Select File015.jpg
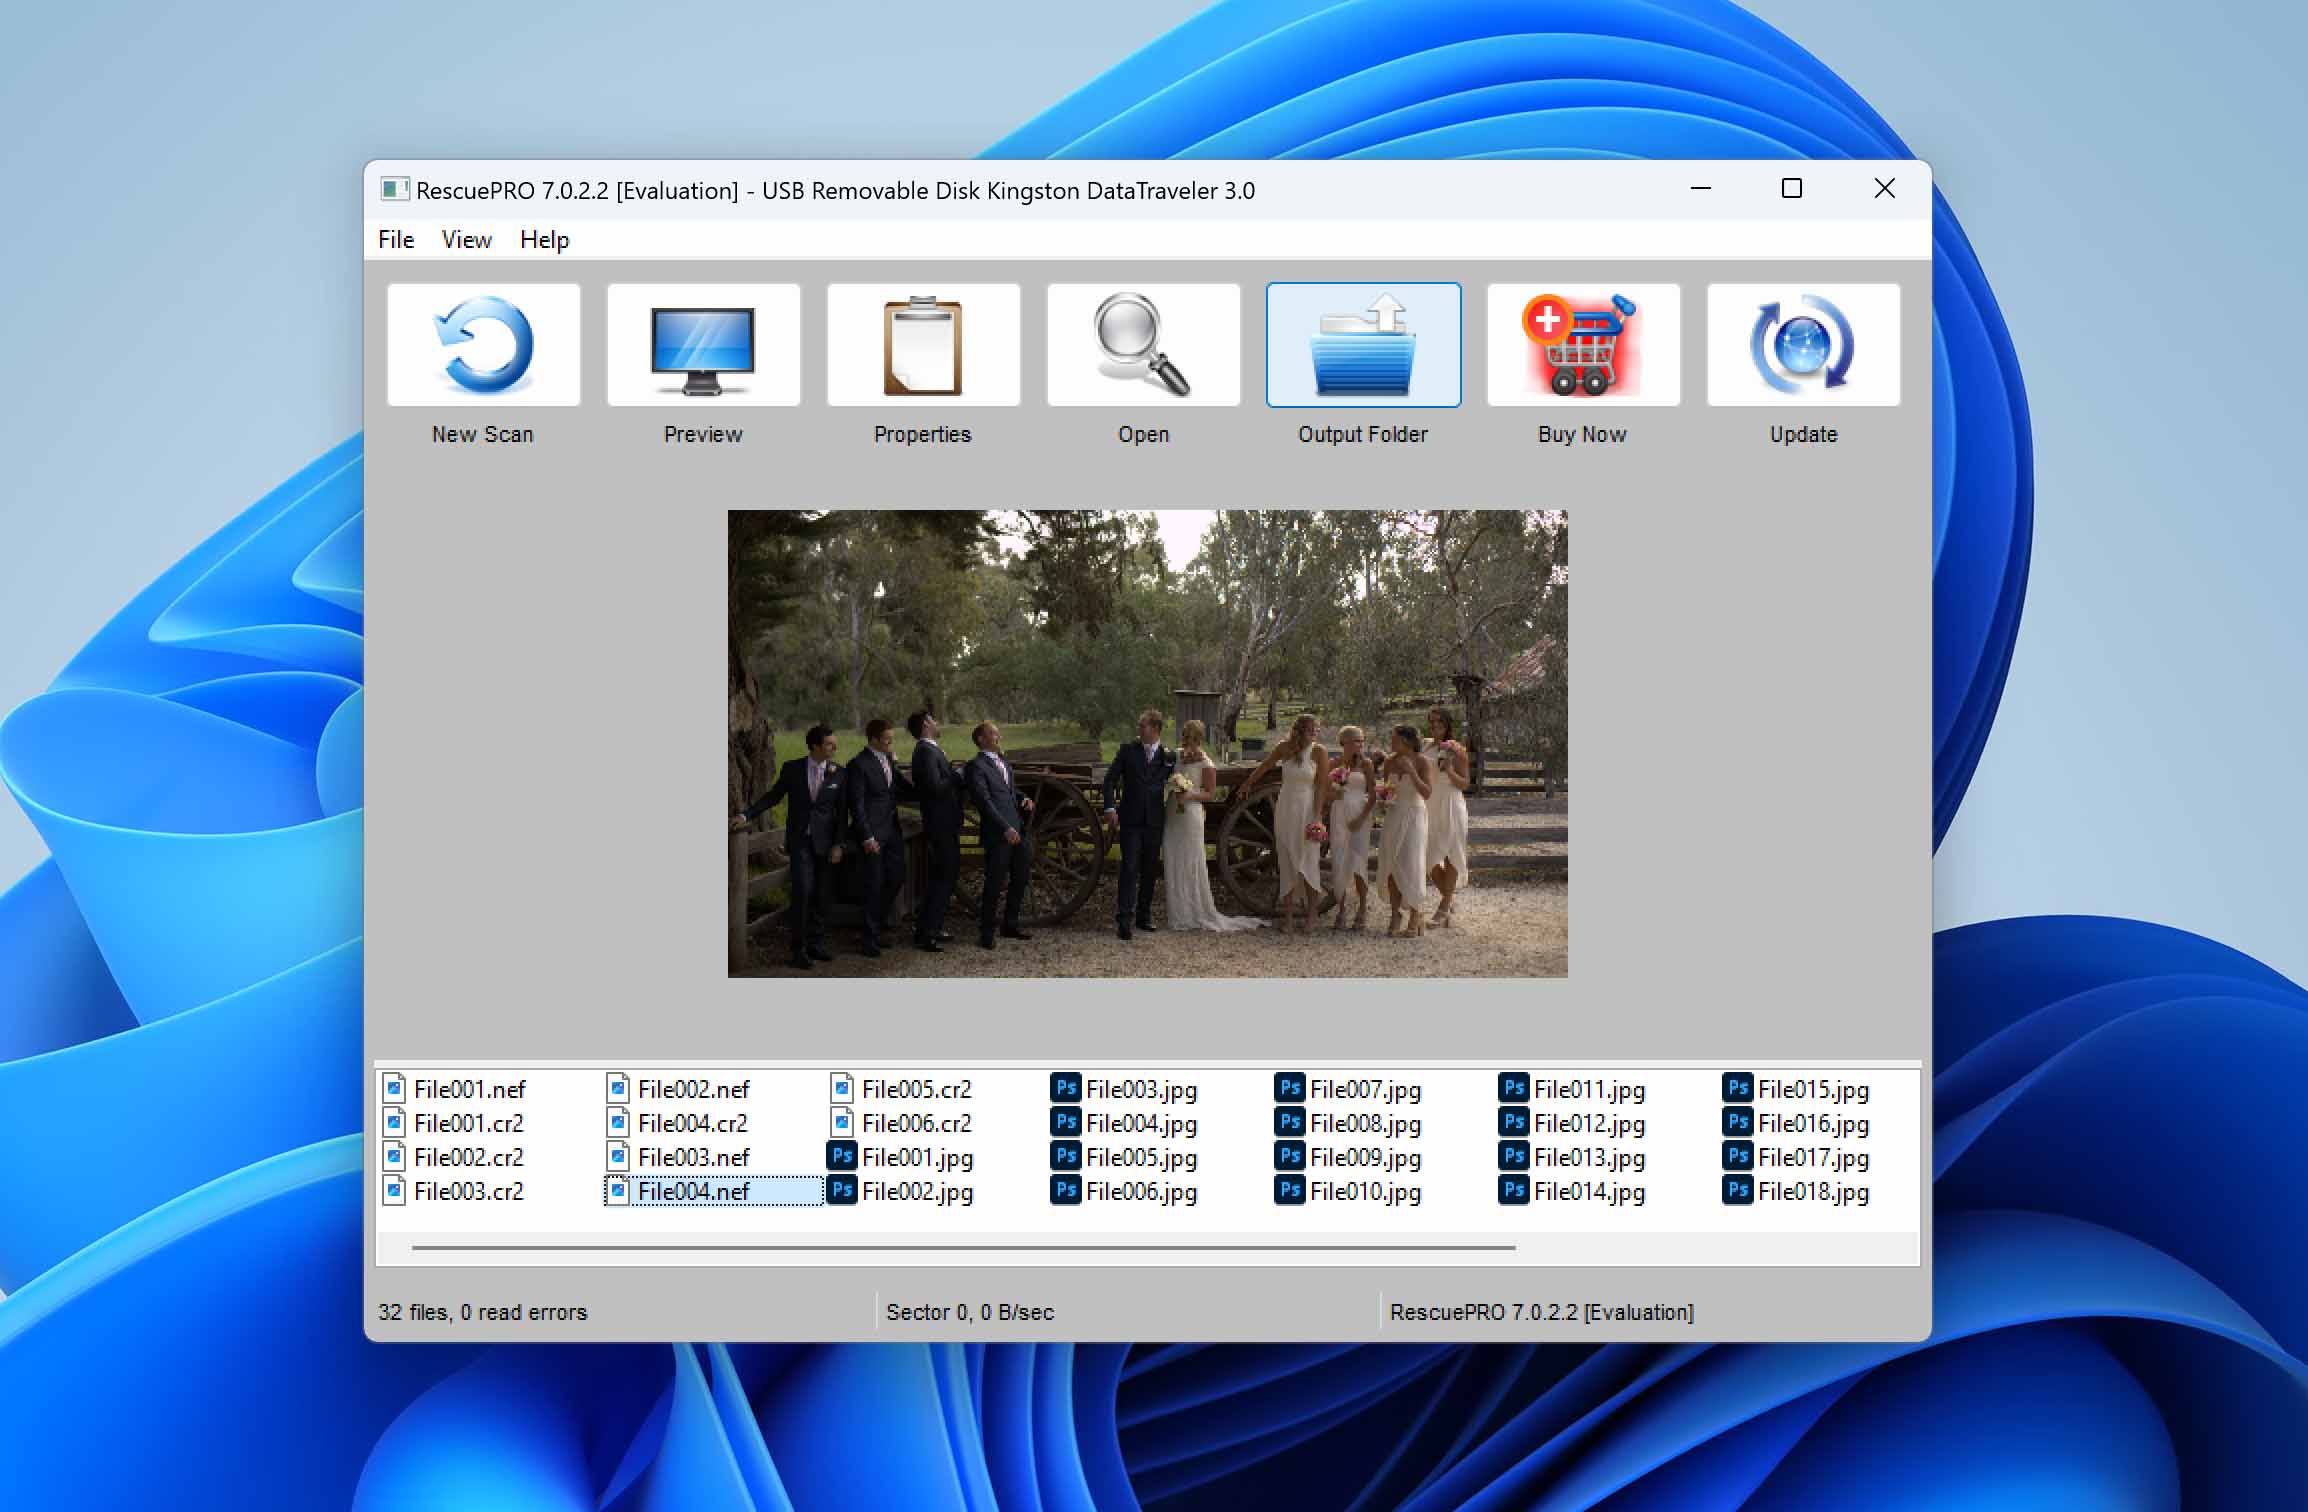The image size is (2308, 1512). (x=1796, y=1089)
